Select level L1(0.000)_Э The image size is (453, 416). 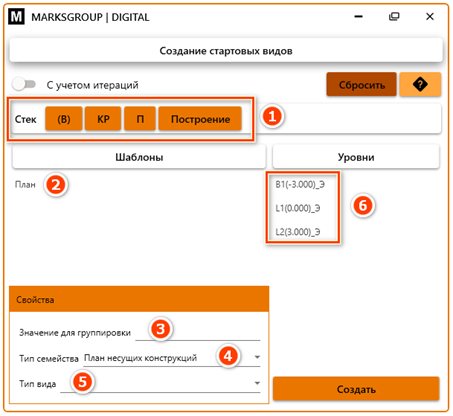[298, 208]
